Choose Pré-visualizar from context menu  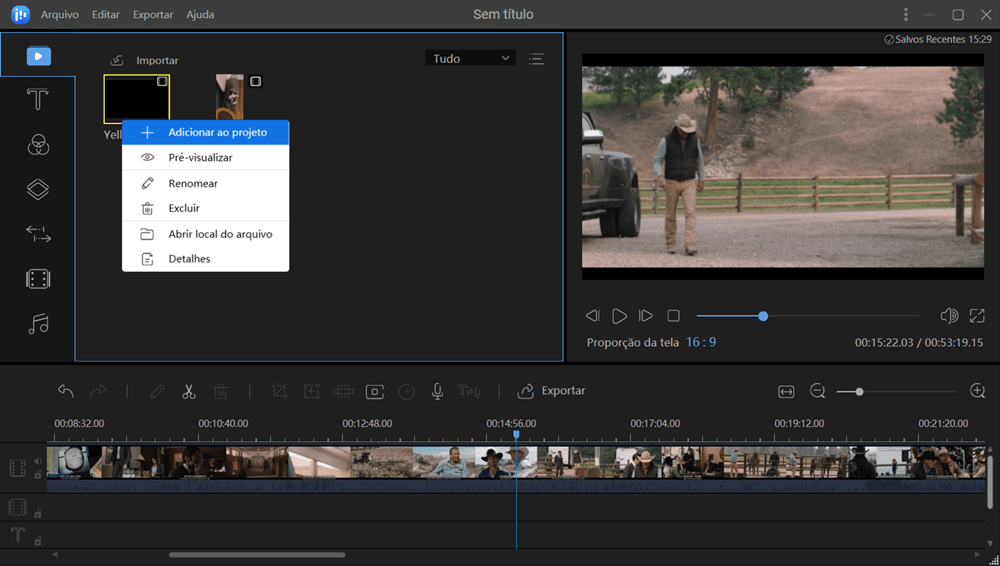pos(205,158)
